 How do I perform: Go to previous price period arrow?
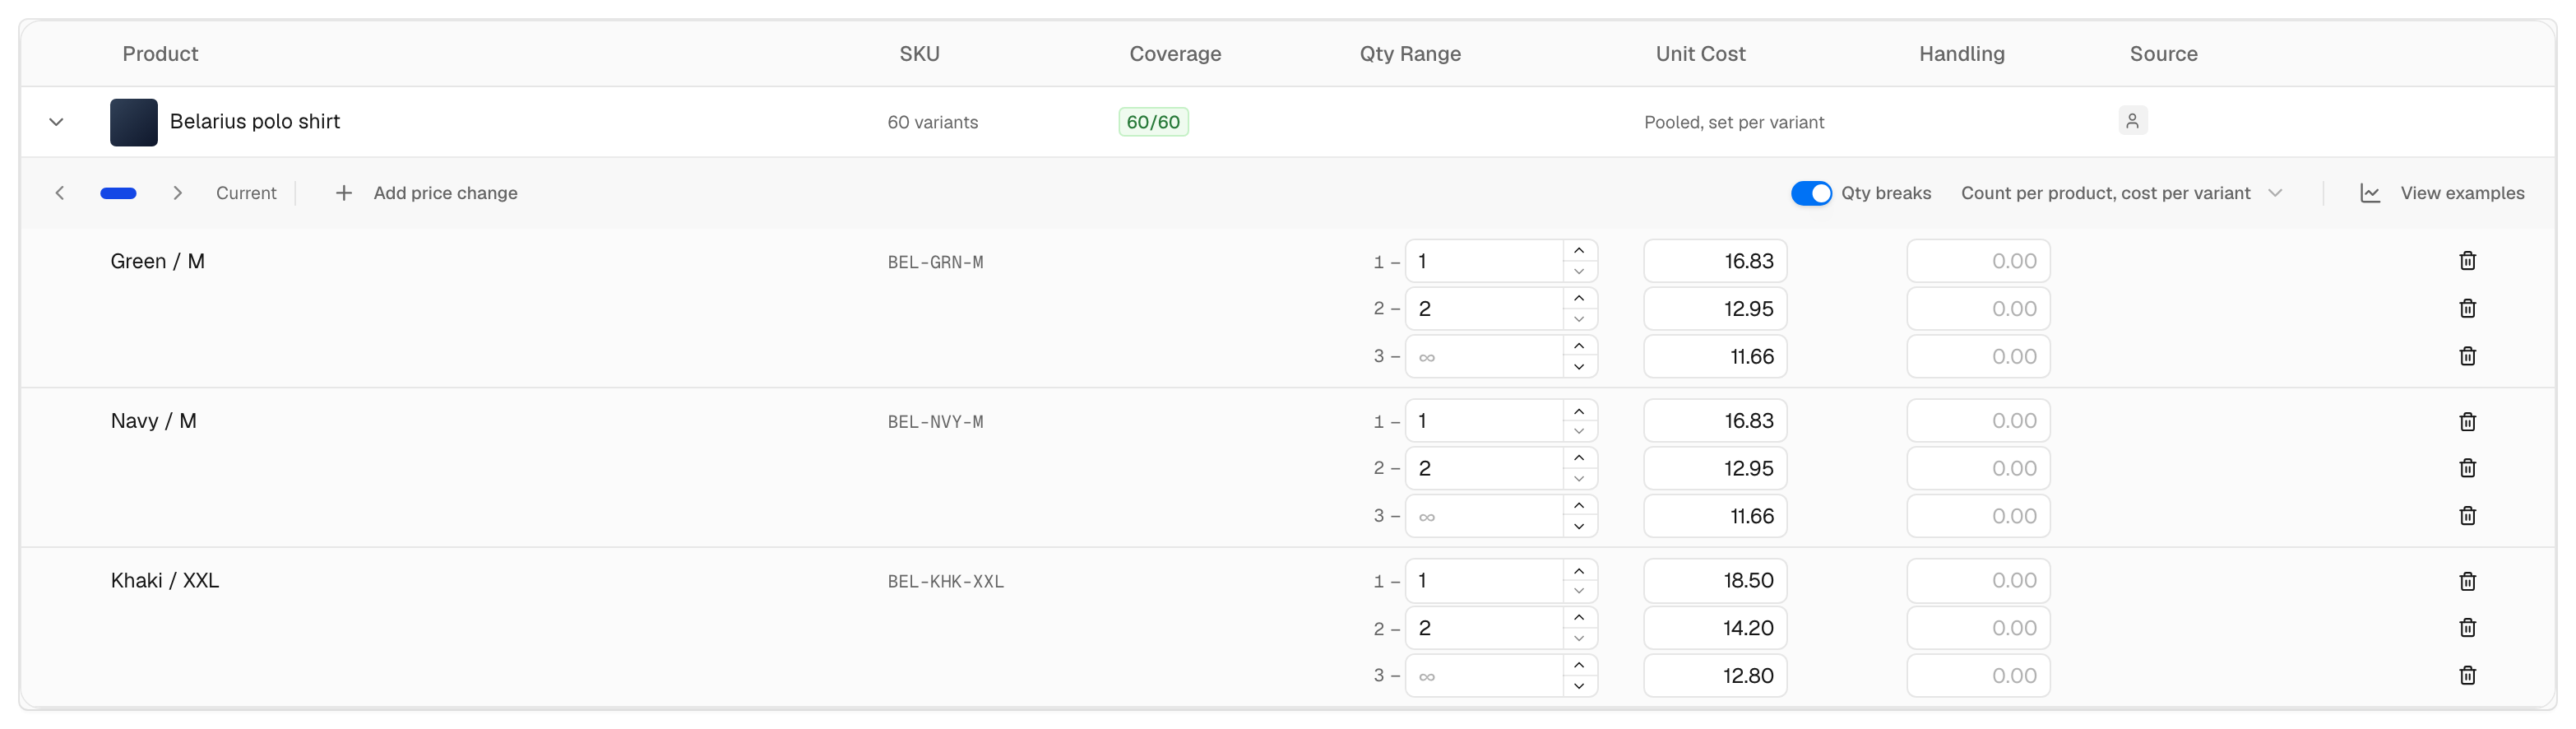[60, 193]
